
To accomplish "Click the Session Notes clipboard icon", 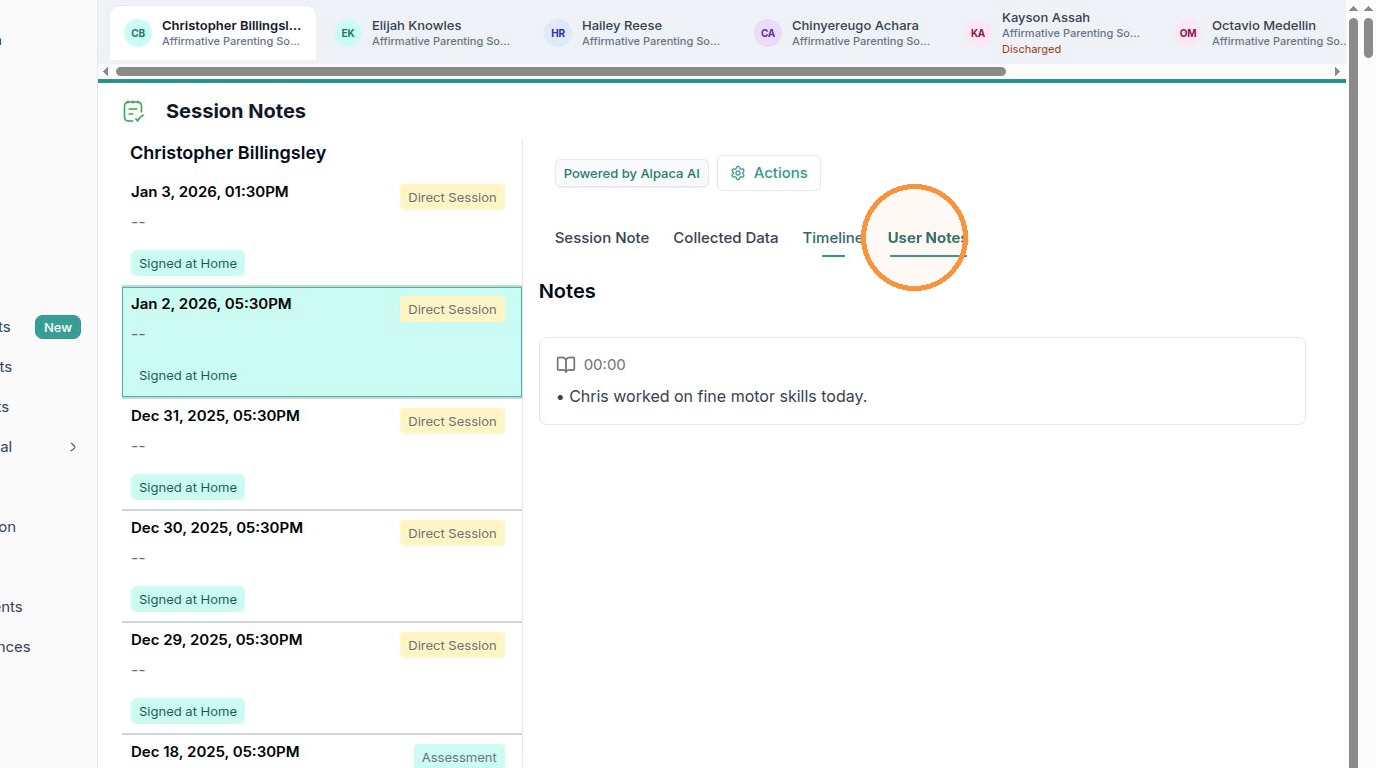I will (134, 112).
